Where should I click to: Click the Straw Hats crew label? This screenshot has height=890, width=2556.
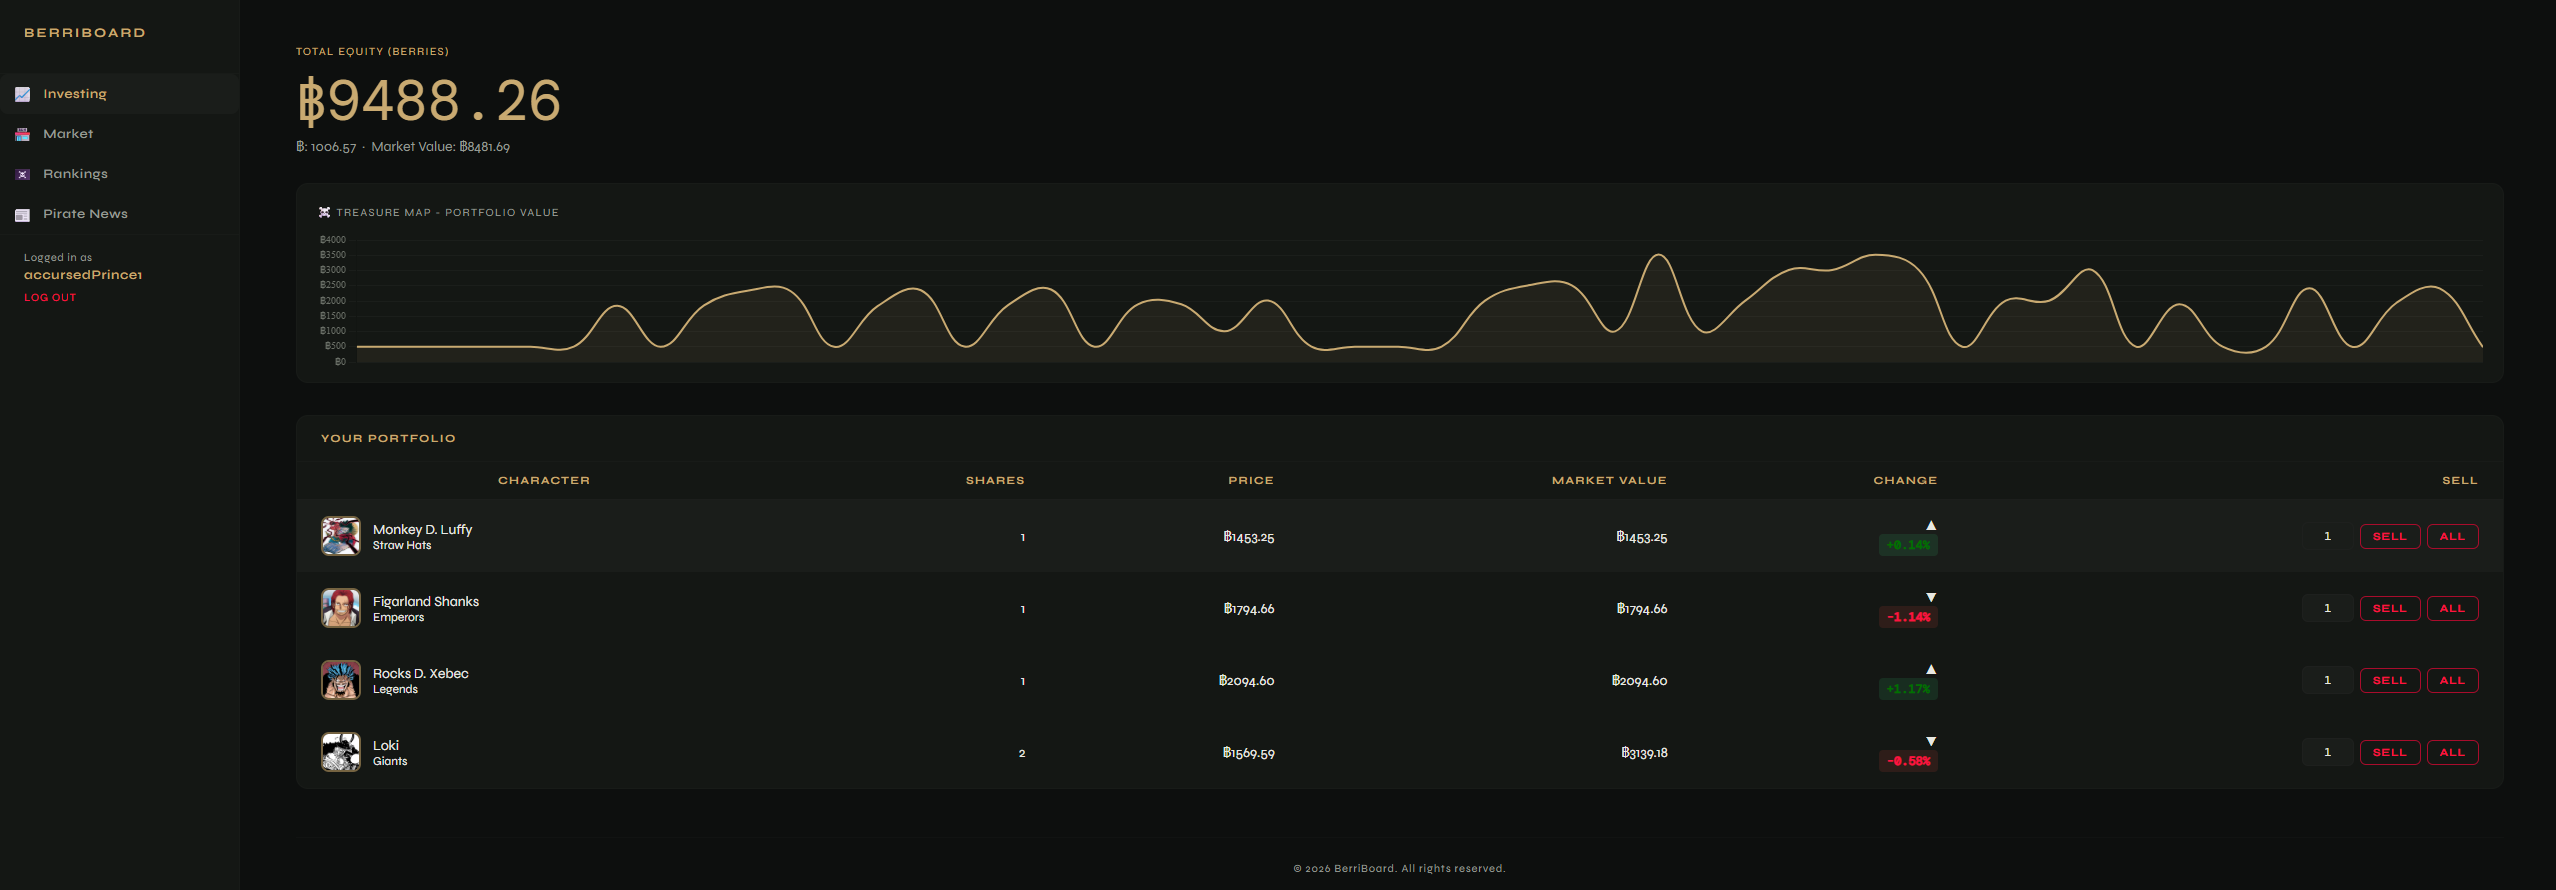click(x=402, y=546)
